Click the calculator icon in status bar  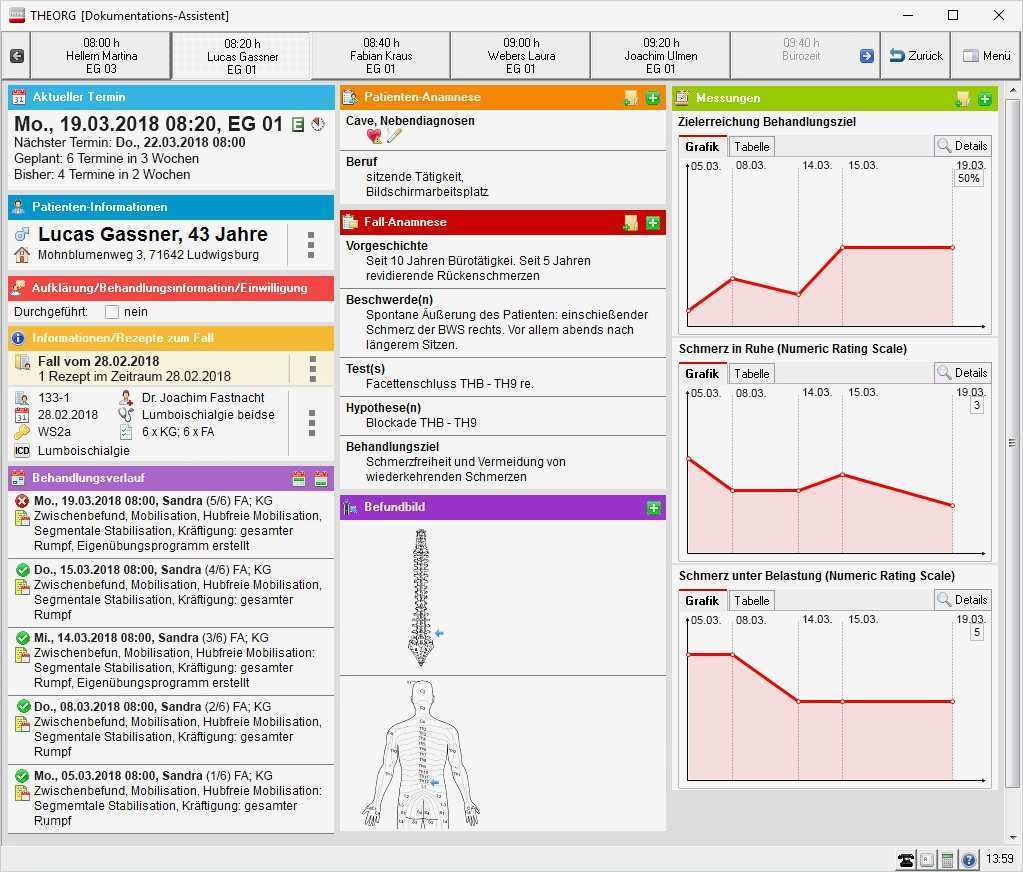pyautogui.click(x=948, y=860)
